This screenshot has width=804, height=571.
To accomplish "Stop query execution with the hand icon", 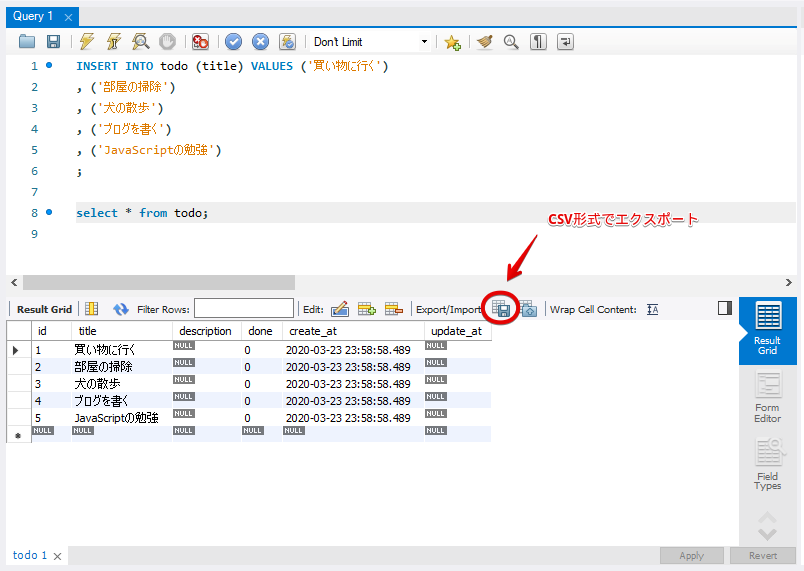I will tap(167, 42).
